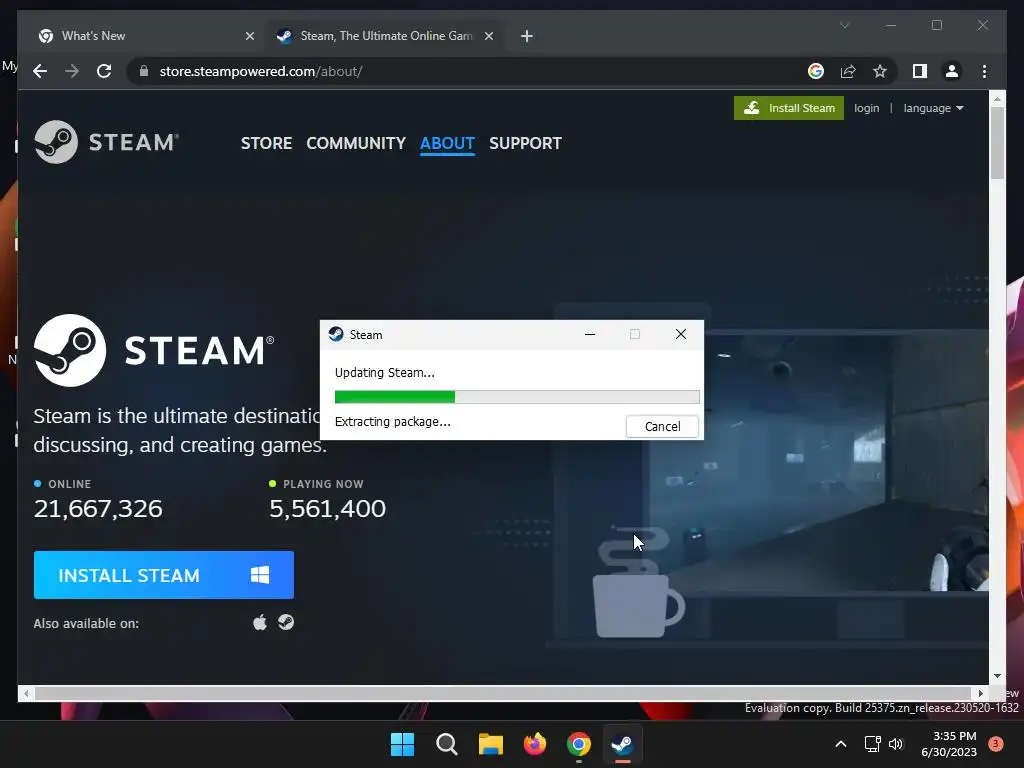The image size is (1024, 768).
Task: Show hidden system tray icons
Action: point(840,744)
